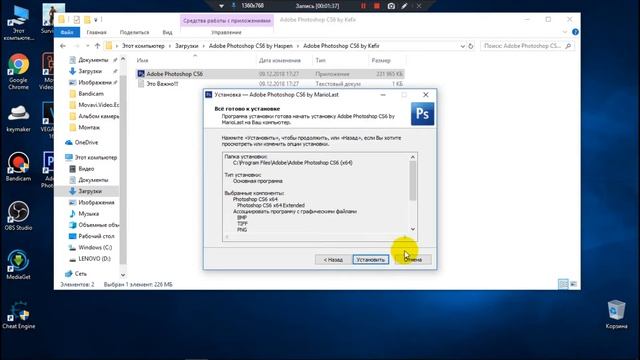Open Видео under Этот компьютер
Viewport: 640px width, 360px height.
pyautogui.click(x=86, y=169)
